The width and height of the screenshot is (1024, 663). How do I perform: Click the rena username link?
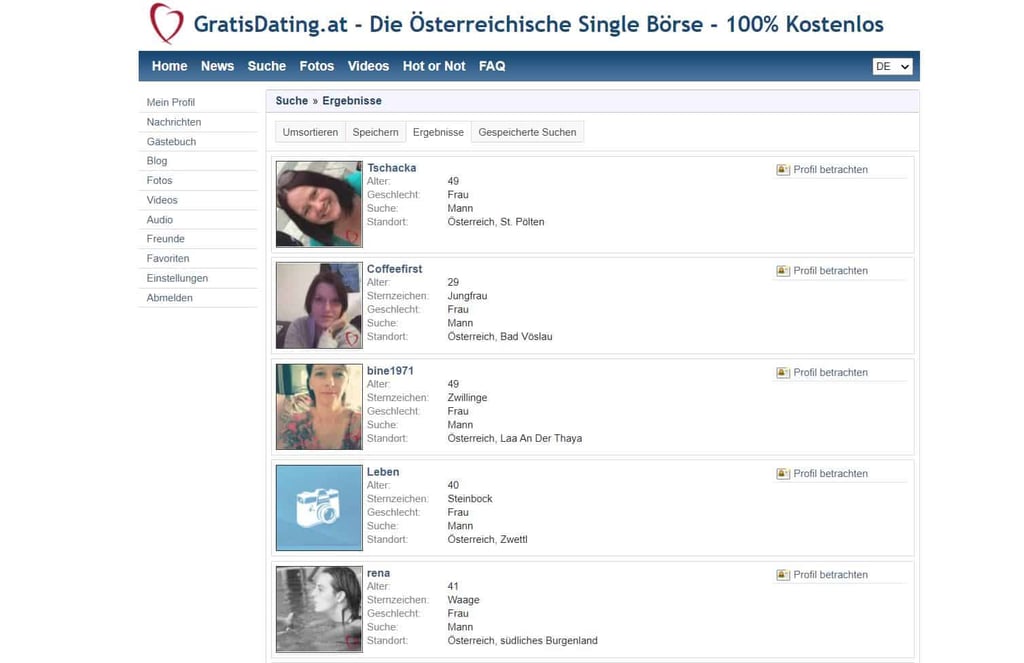(x=378, y=574)
